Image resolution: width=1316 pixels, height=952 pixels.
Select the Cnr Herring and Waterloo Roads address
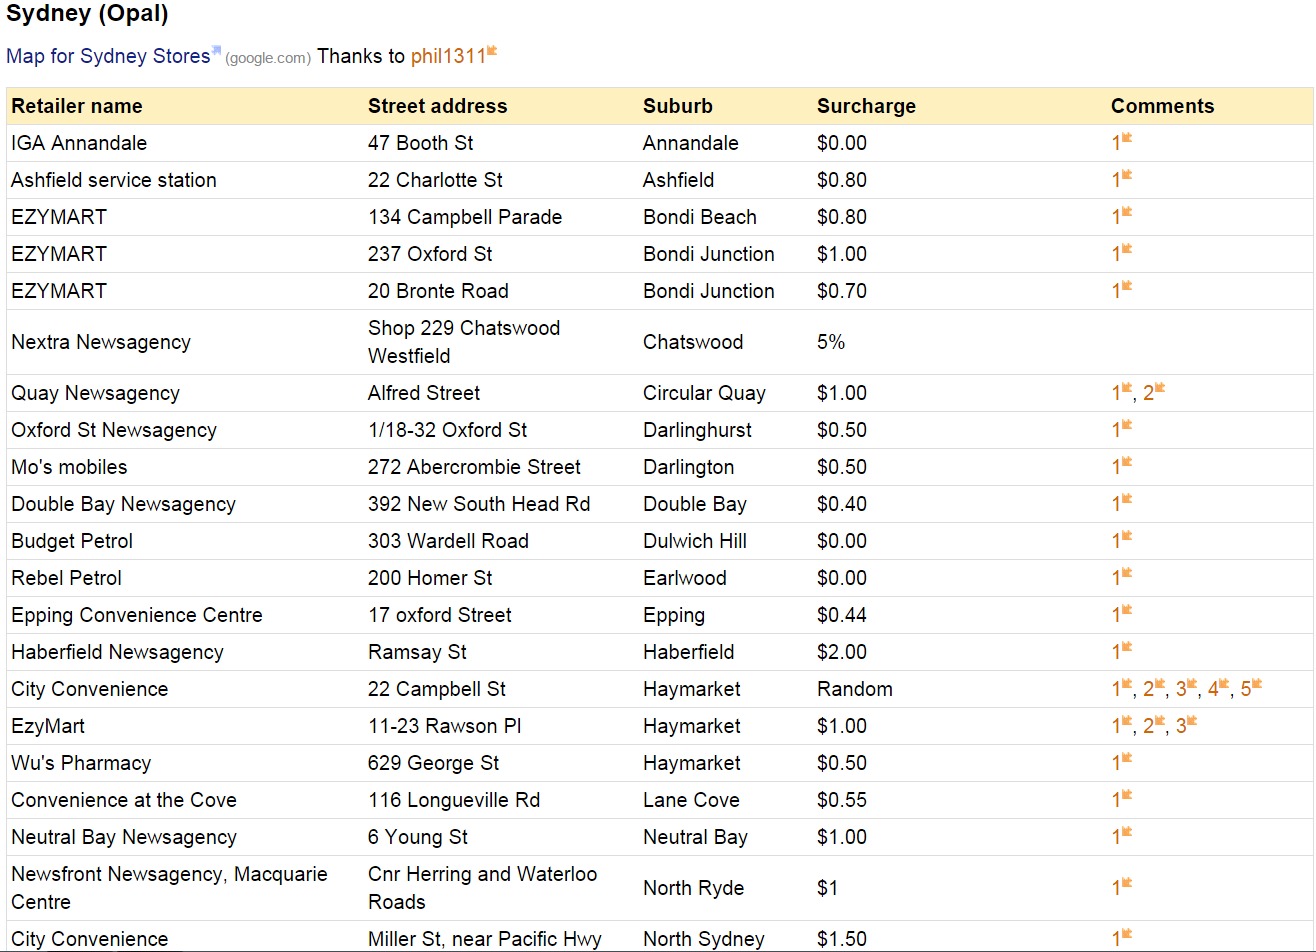(482, 888)
